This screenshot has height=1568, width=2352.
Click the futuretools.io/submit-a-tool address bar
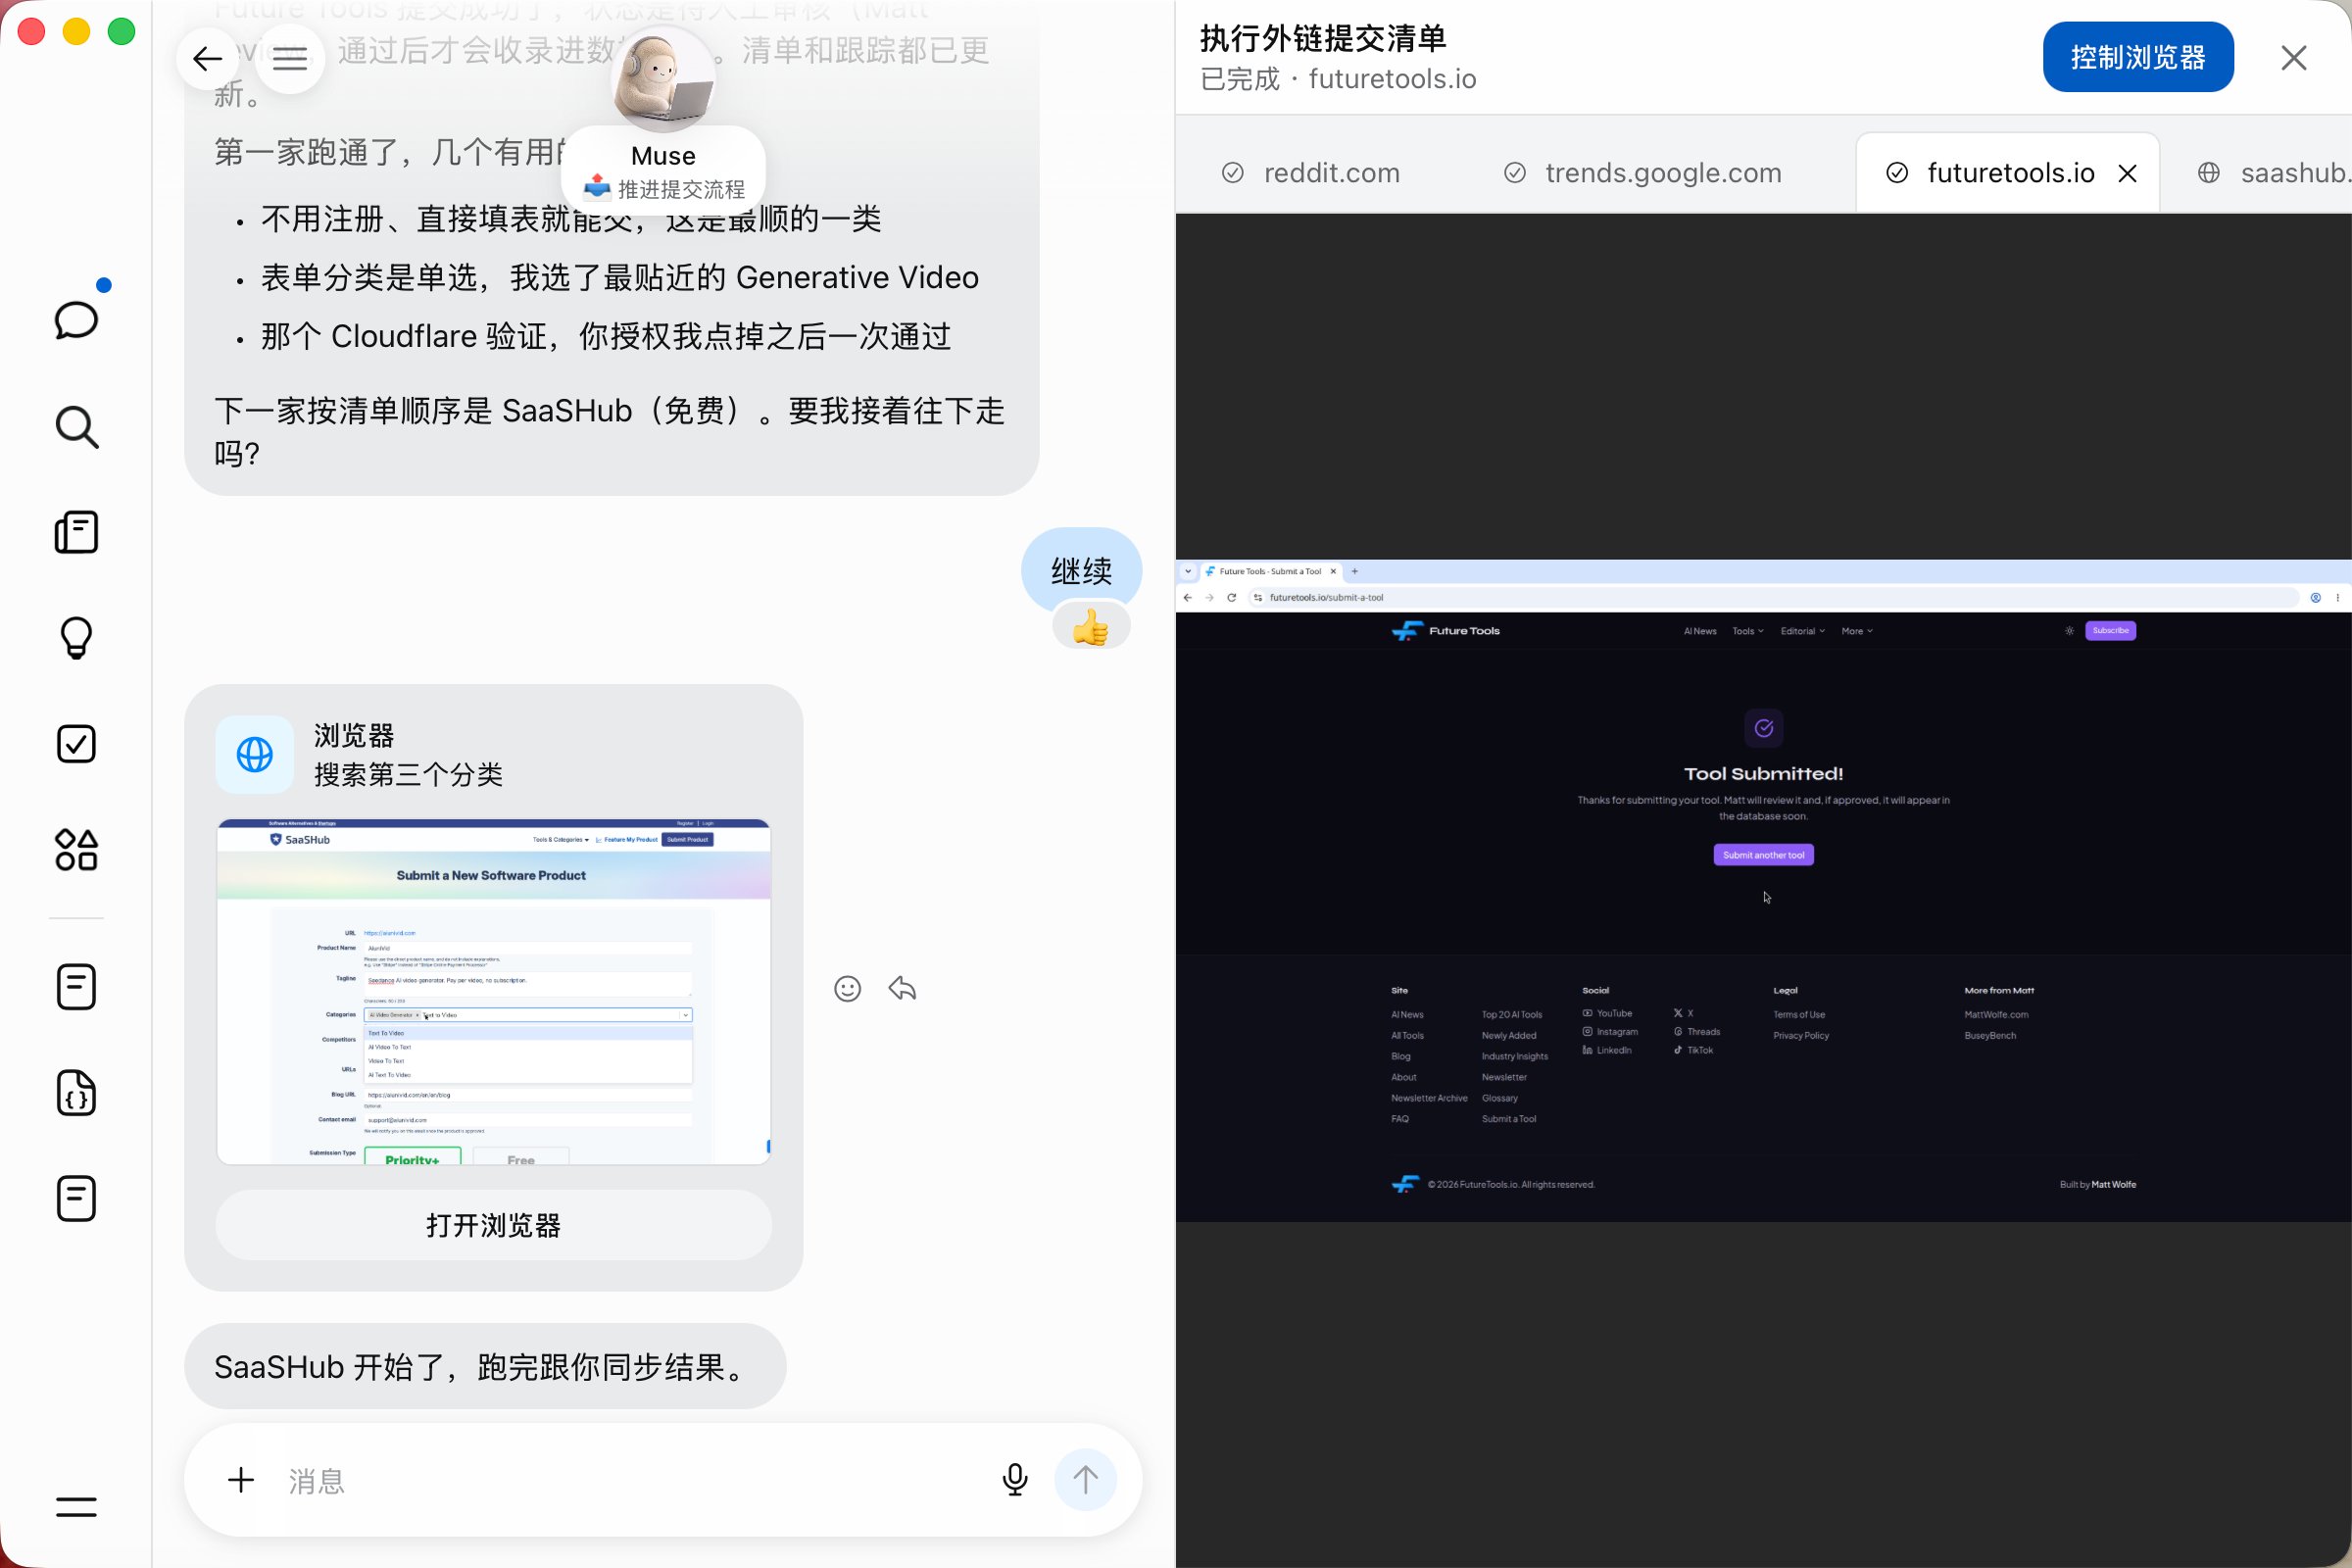click(x=1775, y=597)
